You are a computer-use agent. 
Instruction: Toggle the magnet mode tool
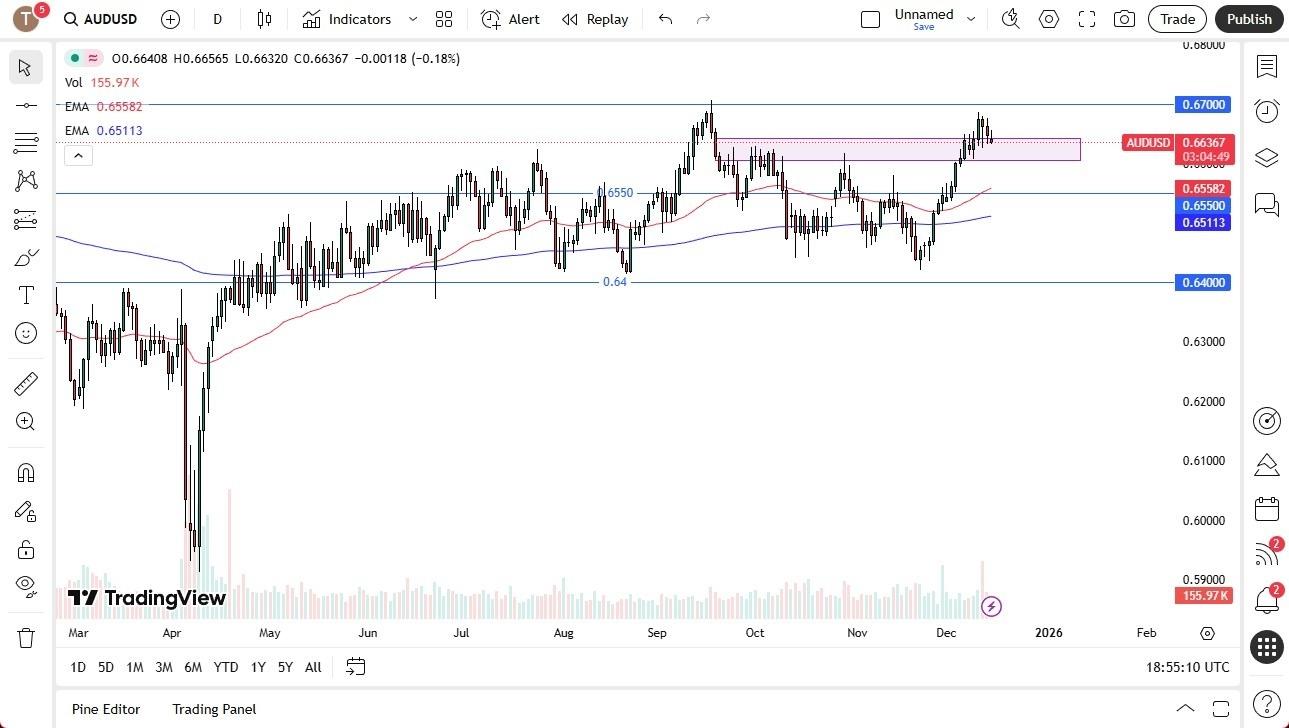point(26,472)
